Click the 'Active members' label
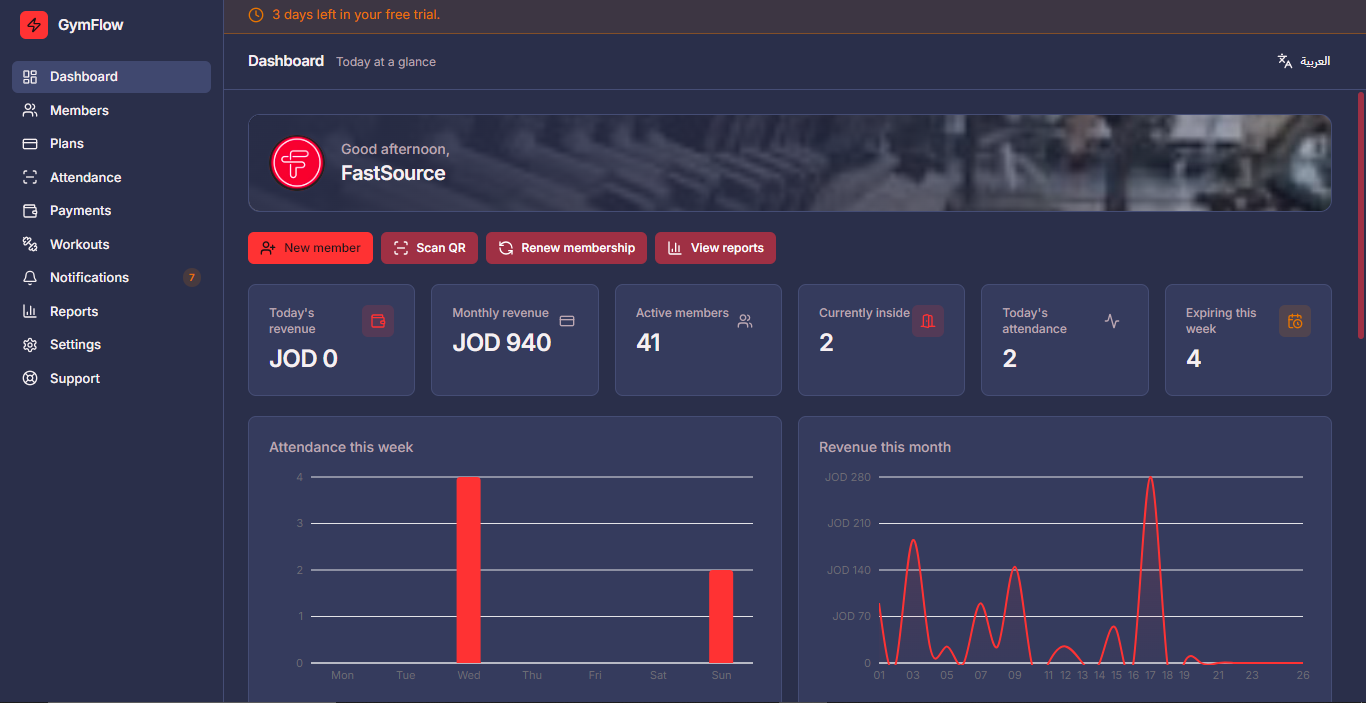Image resolution: width=1366 pixels, height=703 pixels. (x=682, y=313)
